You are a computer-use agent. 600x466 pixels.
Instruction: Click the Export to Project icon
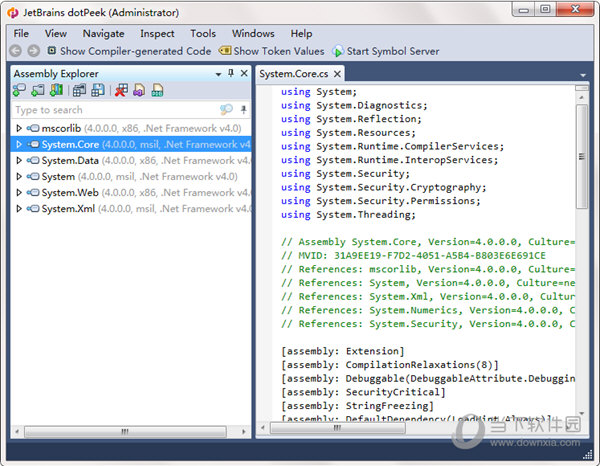pyautogui.click(x=139, y=90)
